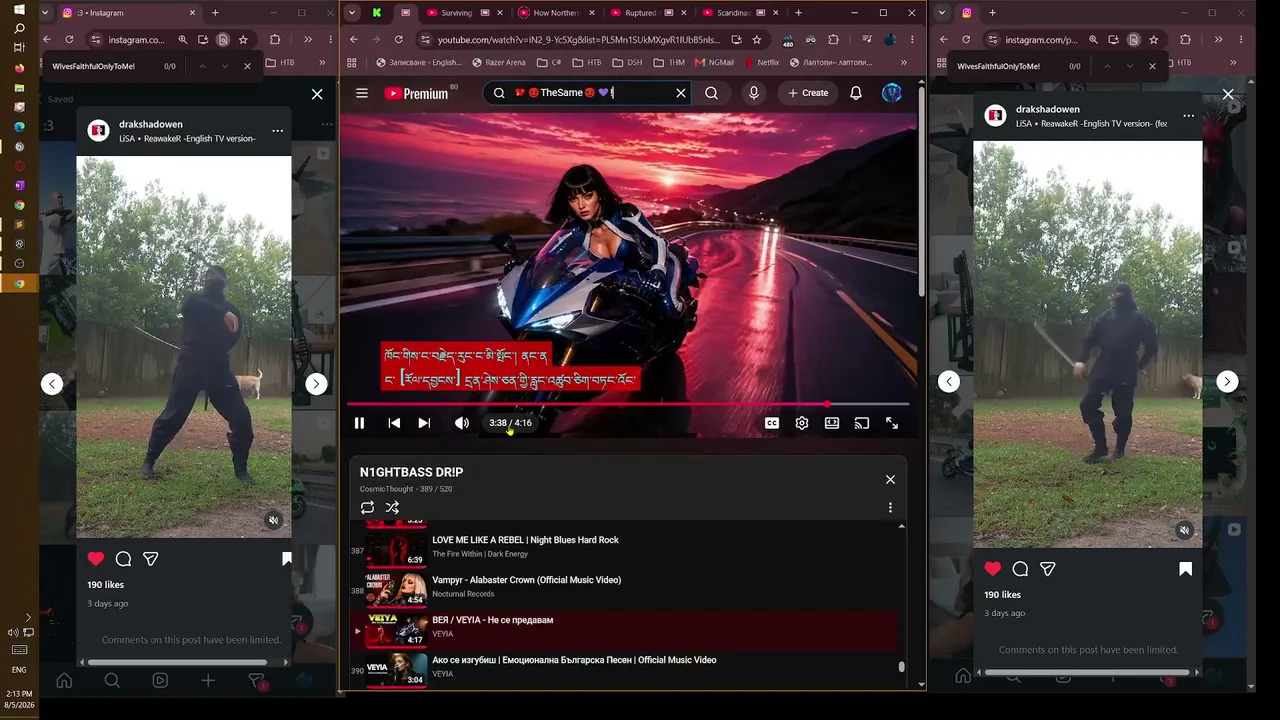Viewport: 1280px width, 720px height.
Task: Go to previous post in left Instagram window
Action: (52, 384)
